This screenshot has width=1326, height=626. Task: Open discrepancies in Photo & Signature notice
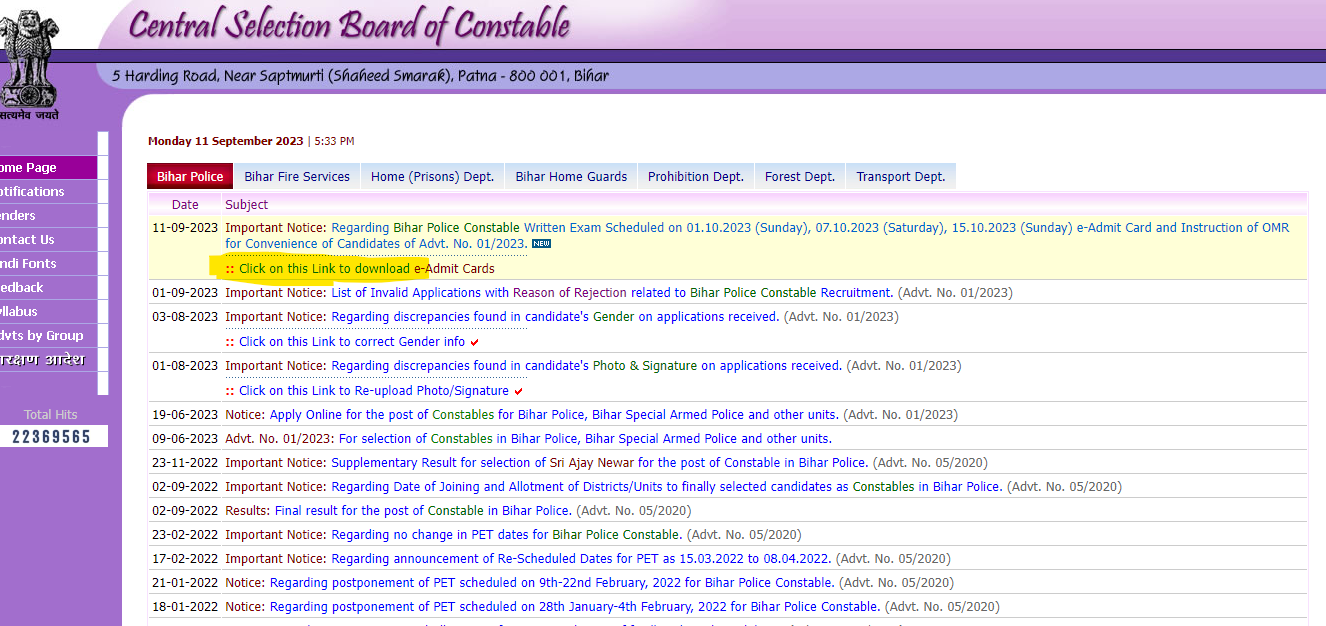[x=586, y=366]
